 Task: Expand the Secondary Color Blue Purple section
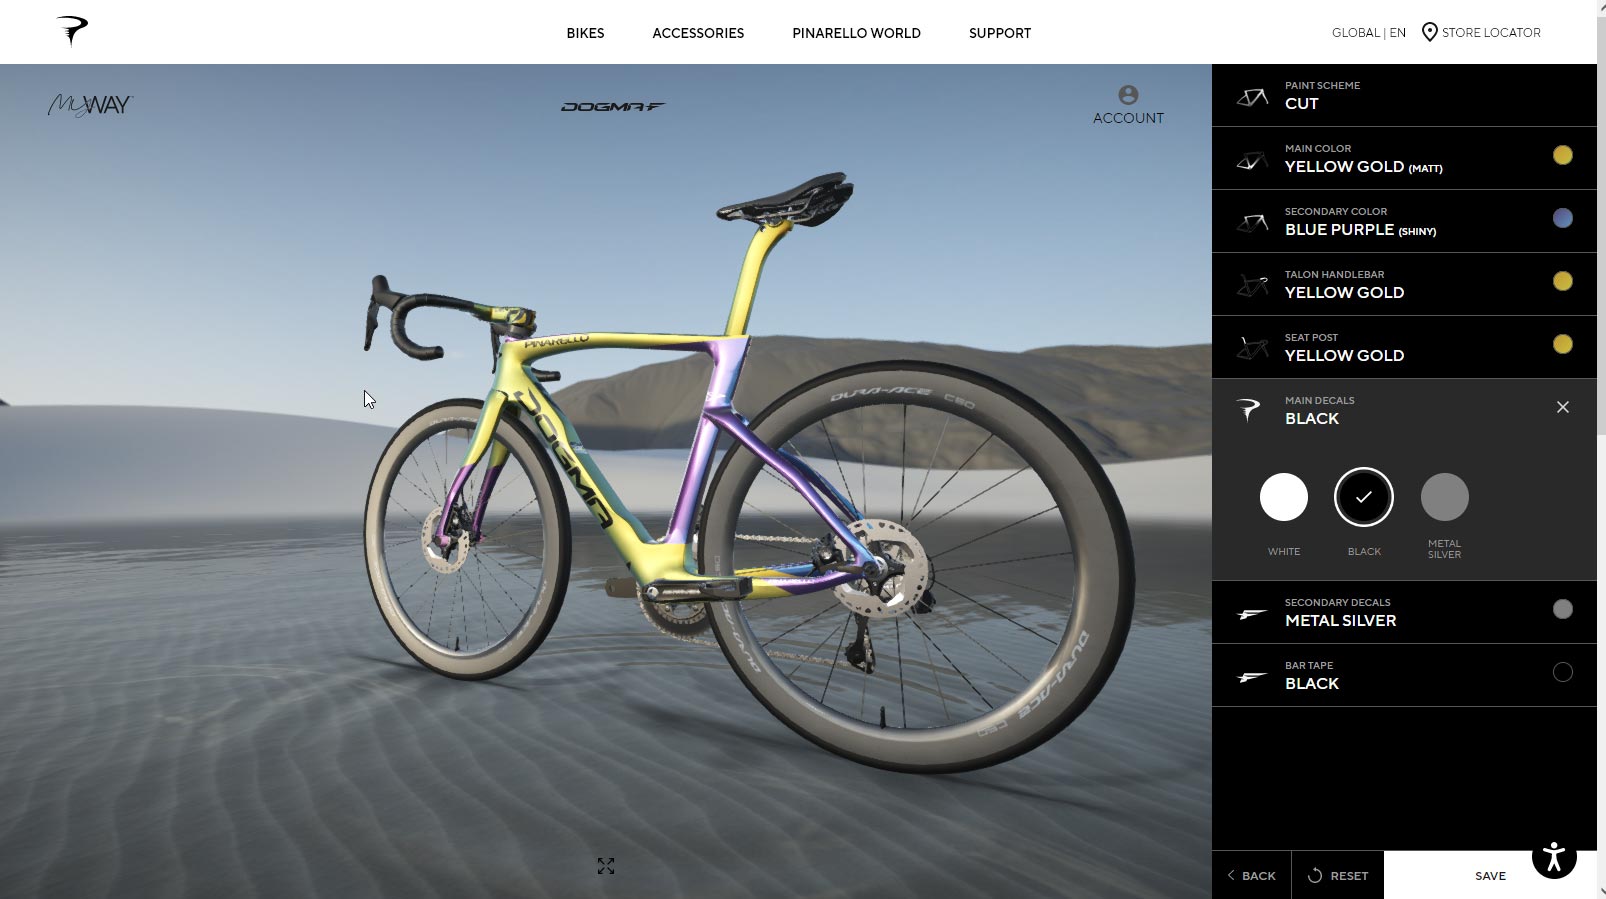coord(1404,221)
